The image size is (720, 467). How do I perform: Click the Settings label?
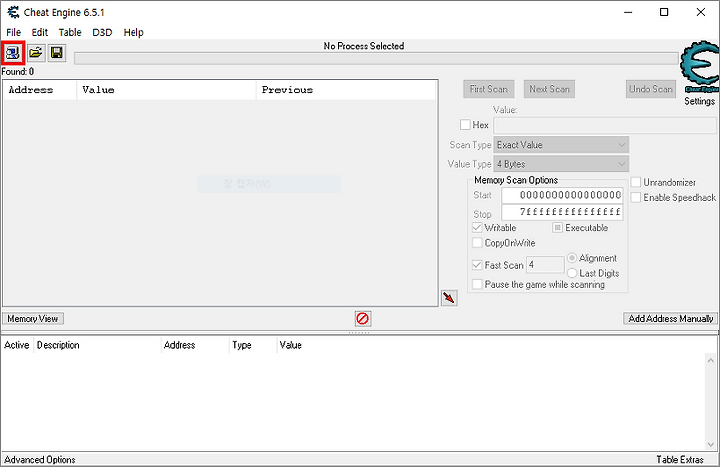point(699,101)
